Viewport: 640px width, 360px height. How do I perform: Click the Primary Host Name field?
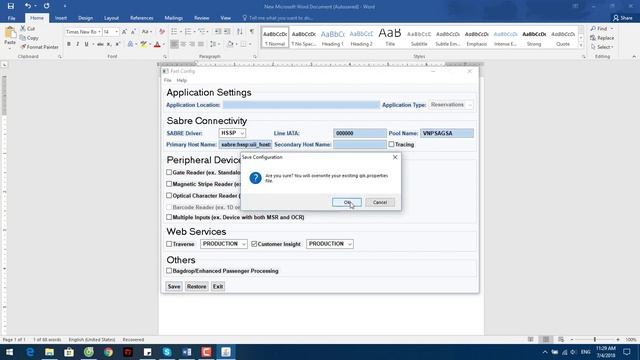point(245,144)
